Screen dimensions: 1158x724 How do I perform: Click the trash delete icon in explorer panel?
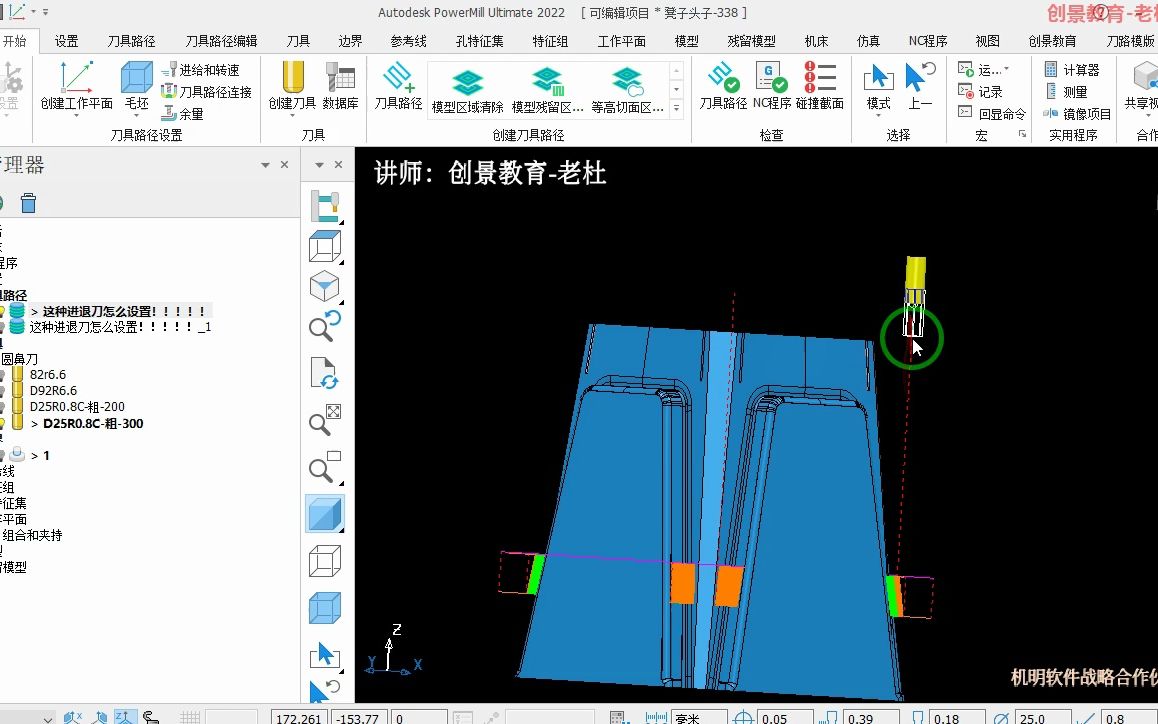(28, 202)
